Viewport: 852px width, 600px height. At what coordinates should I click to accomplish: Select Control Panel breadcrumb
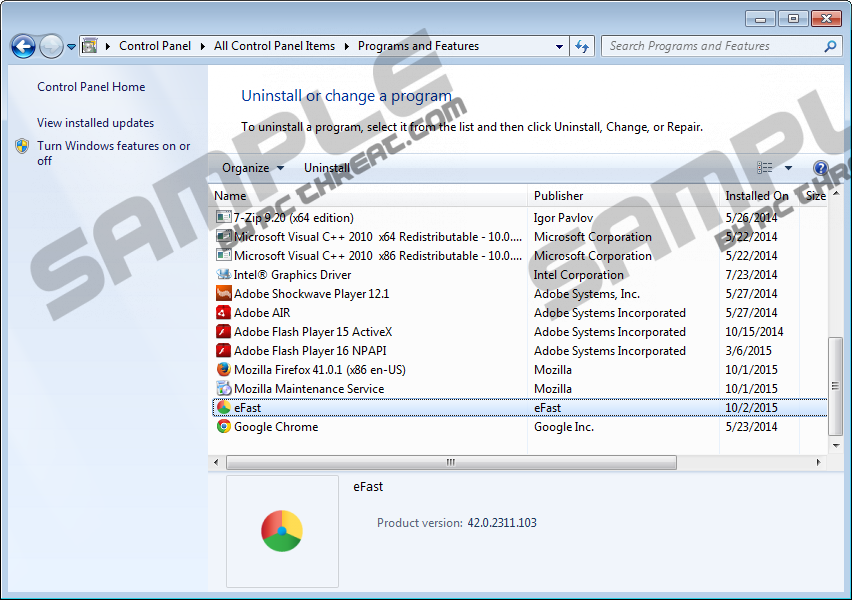tap(155, 46)
